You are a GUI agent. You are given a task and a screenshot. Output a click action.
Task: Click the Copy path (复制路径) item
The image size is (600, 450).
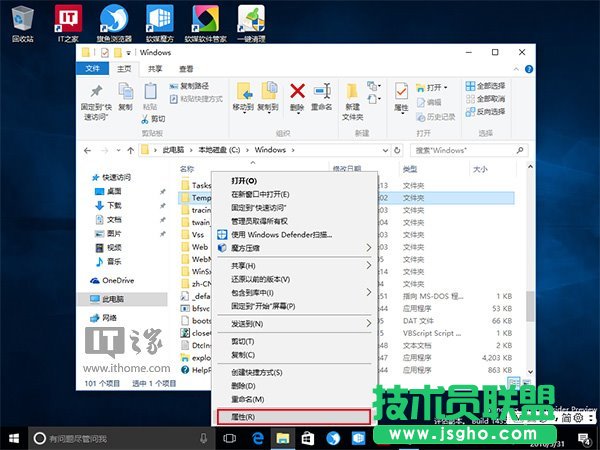point(189,86)
